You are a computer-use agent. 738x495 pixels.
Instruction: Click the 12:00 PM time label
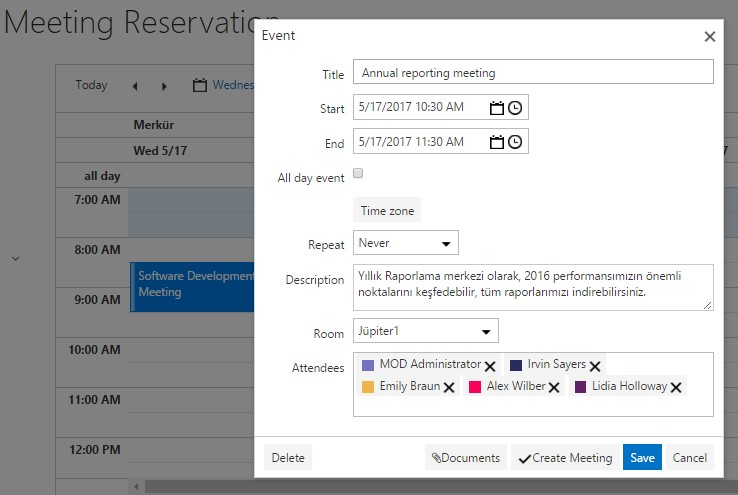pyautogui.click(x=95, y=449)
